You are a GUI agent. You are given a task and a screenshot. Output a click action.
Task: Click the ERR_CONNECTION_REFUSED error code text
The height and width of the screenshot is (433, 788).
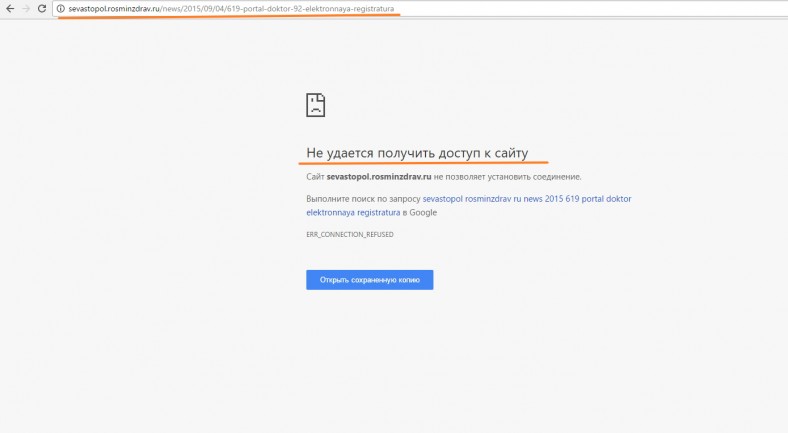coord(350,235)
